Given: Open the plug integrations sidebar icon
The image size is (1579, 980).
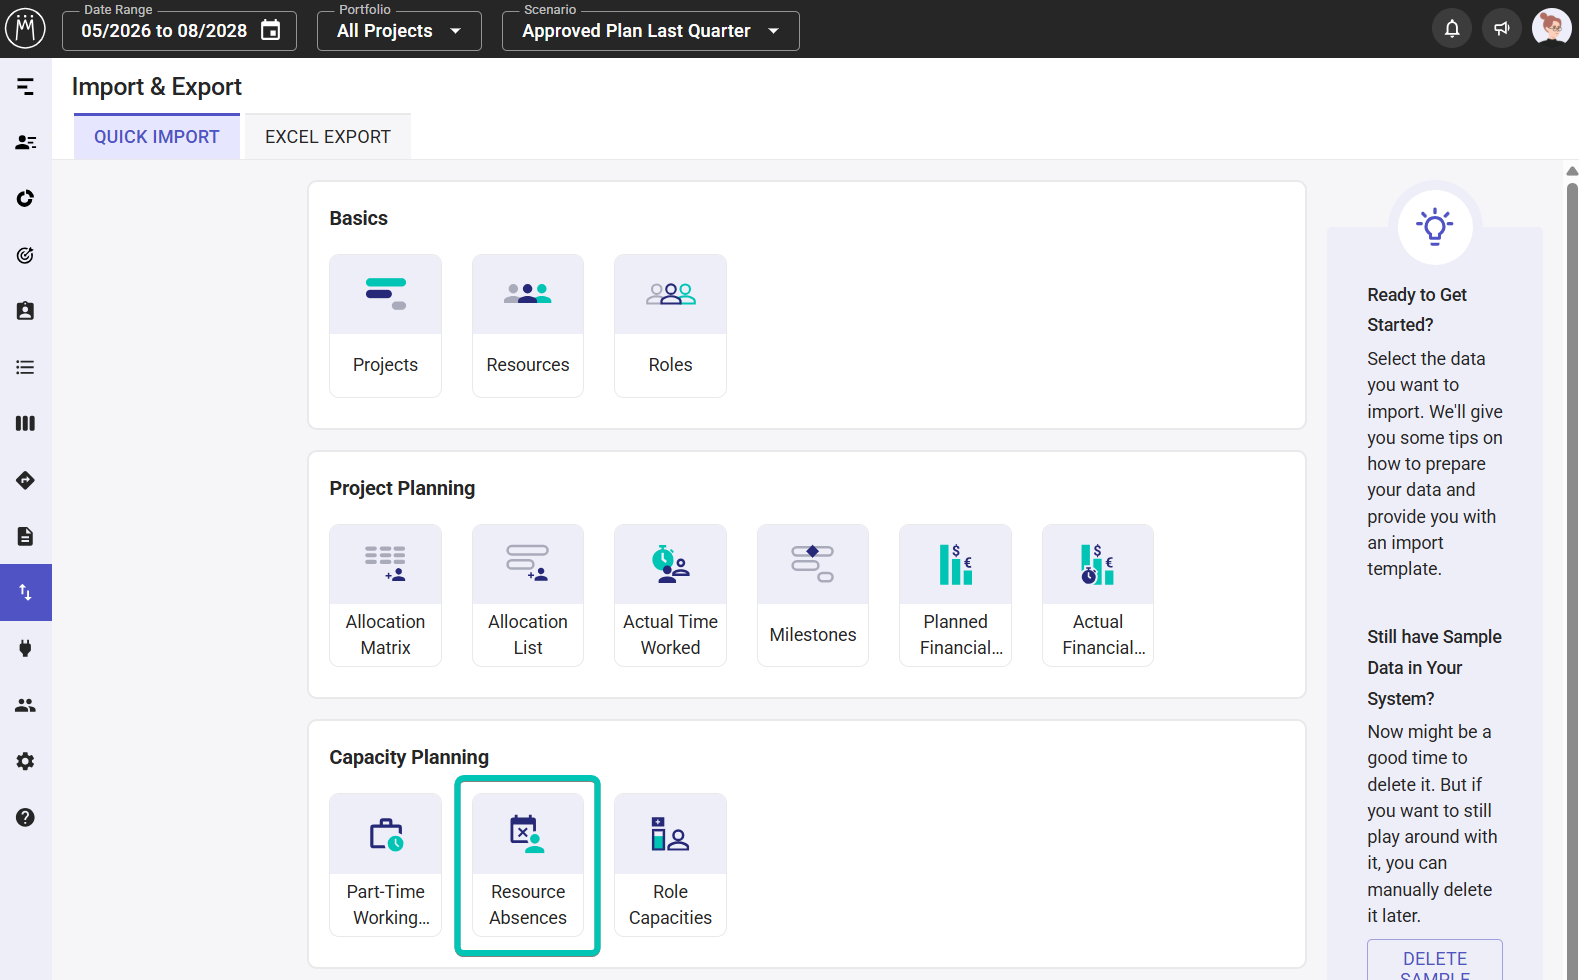Looking at the screenshot, I should (26, 648).
